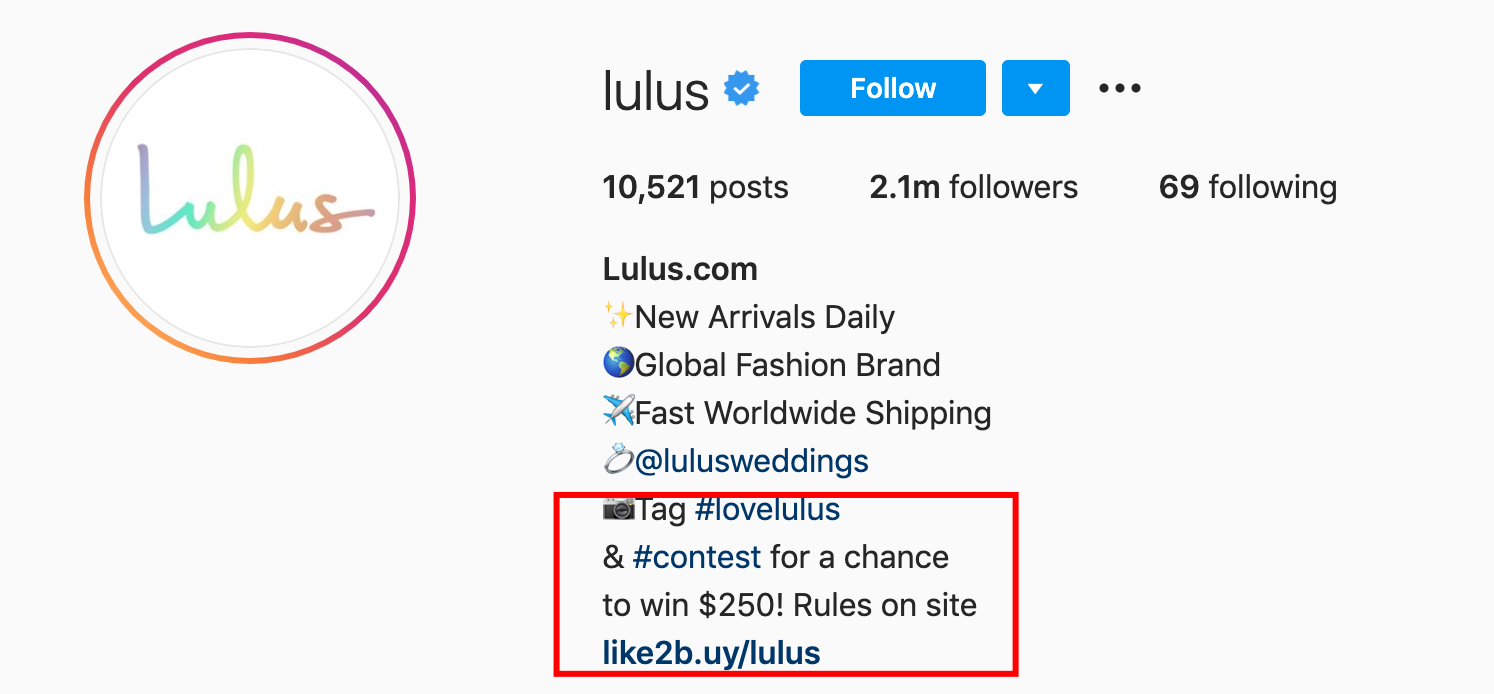The image size is (1494, 694).
Task: Click the ring emoji before @lulusweddings
Action: (x=618, y=461)
